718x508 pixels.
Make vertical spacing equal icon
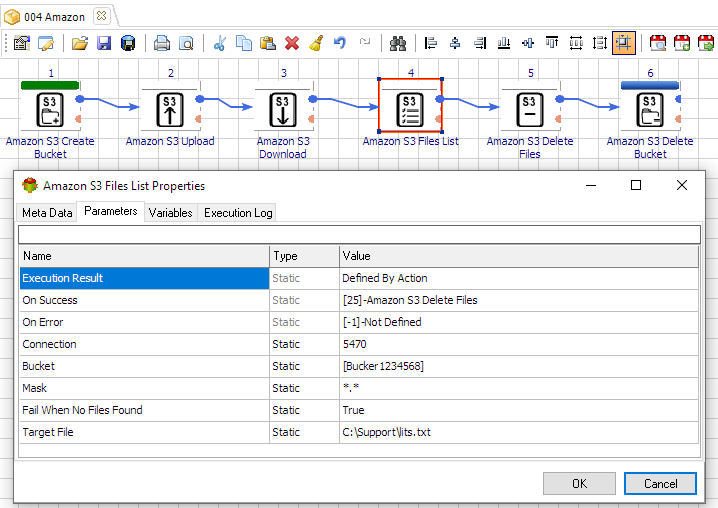coord(600,43)
